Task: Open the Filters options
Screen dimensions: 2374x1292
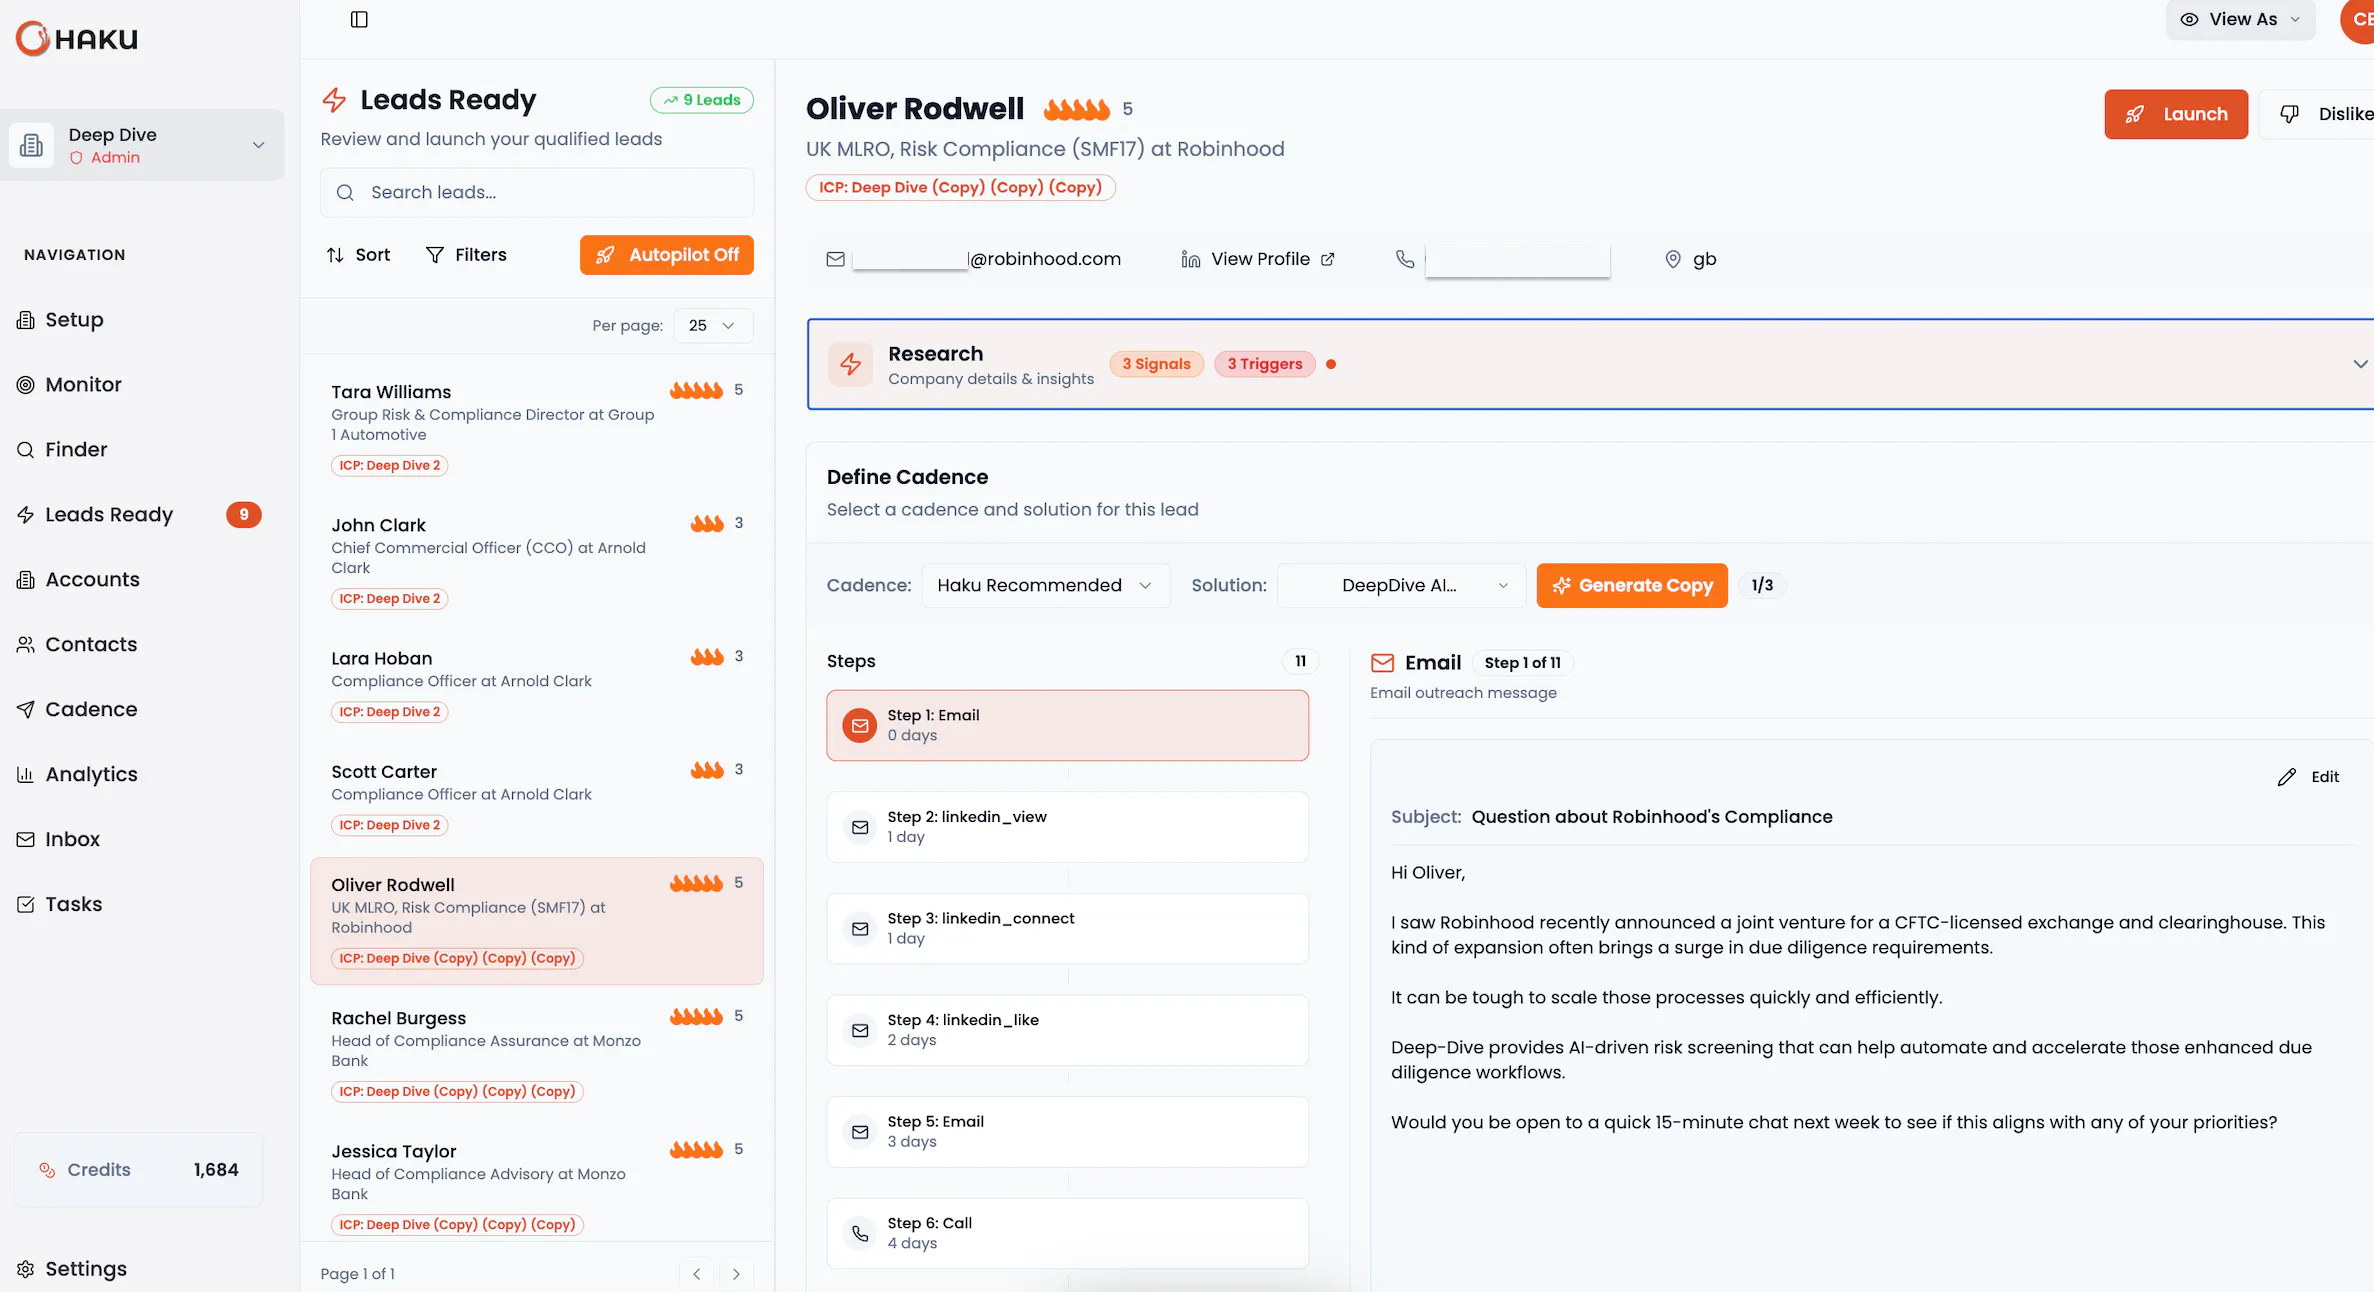Action: (466, 255)
